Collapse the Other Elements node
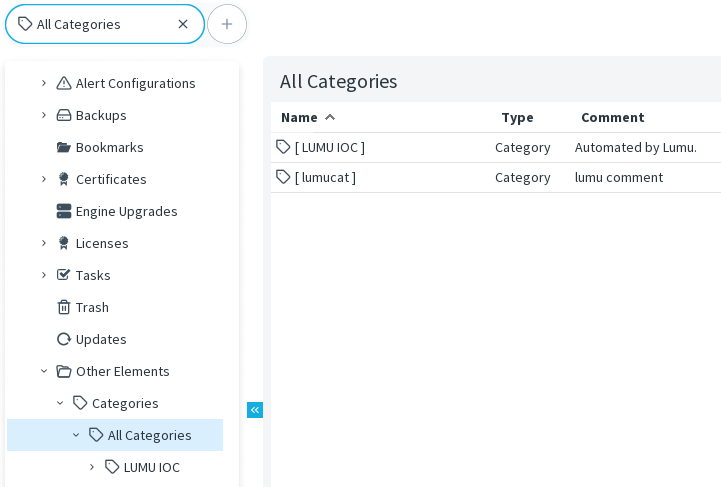Image resolution: width=721 pixels, height=487 pixels. click(44, 371)
